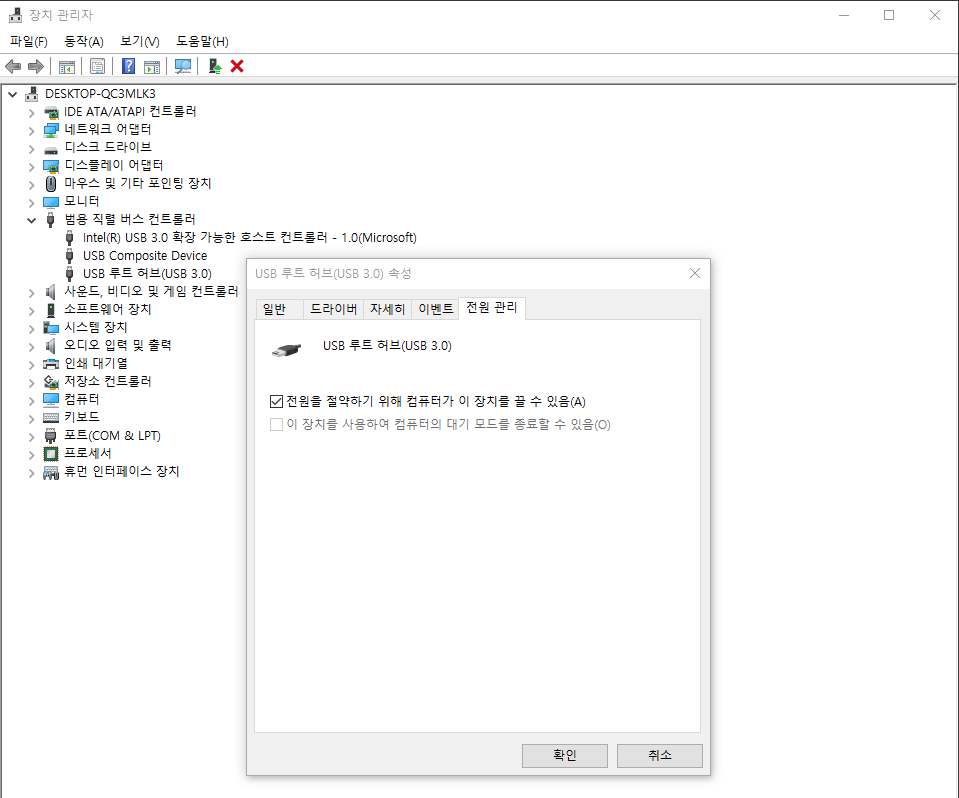Select the 전원 관리 tab

click(492, 308)
